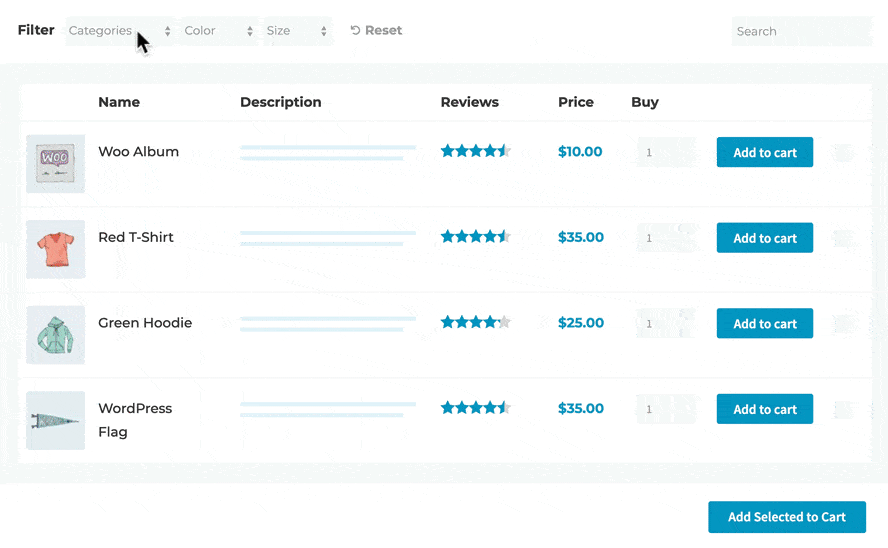Click the Woo Album description text lines

[x=328, y=152]
